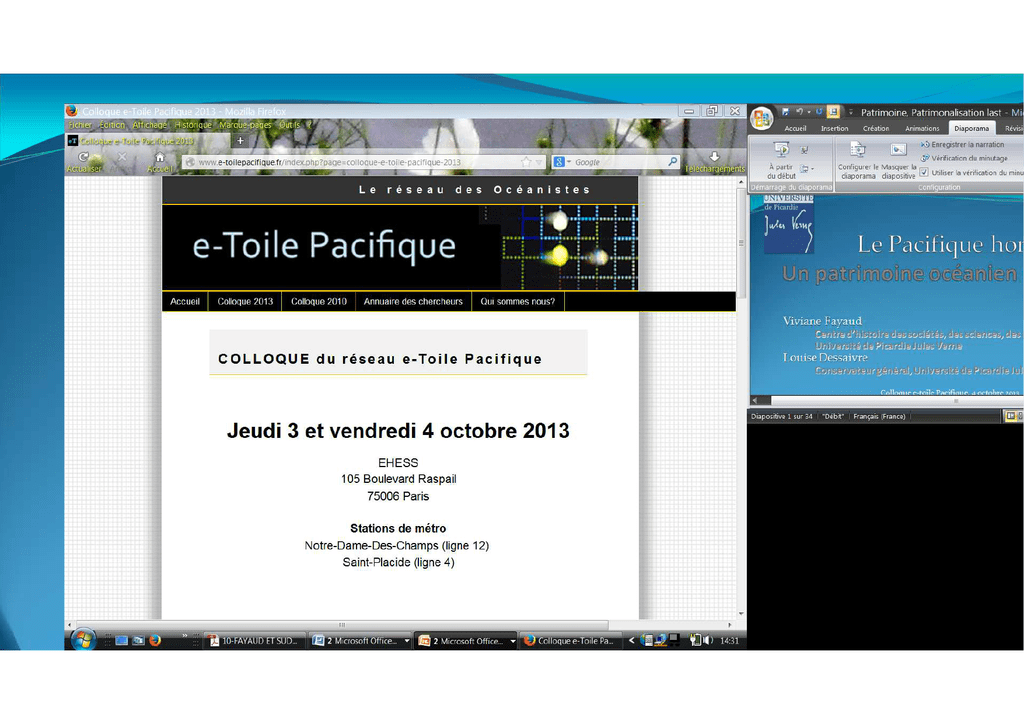Reload the page with Actualiser
This screenshot has height=724, width=1024.
pyautogui.click(x=84, y=158)
